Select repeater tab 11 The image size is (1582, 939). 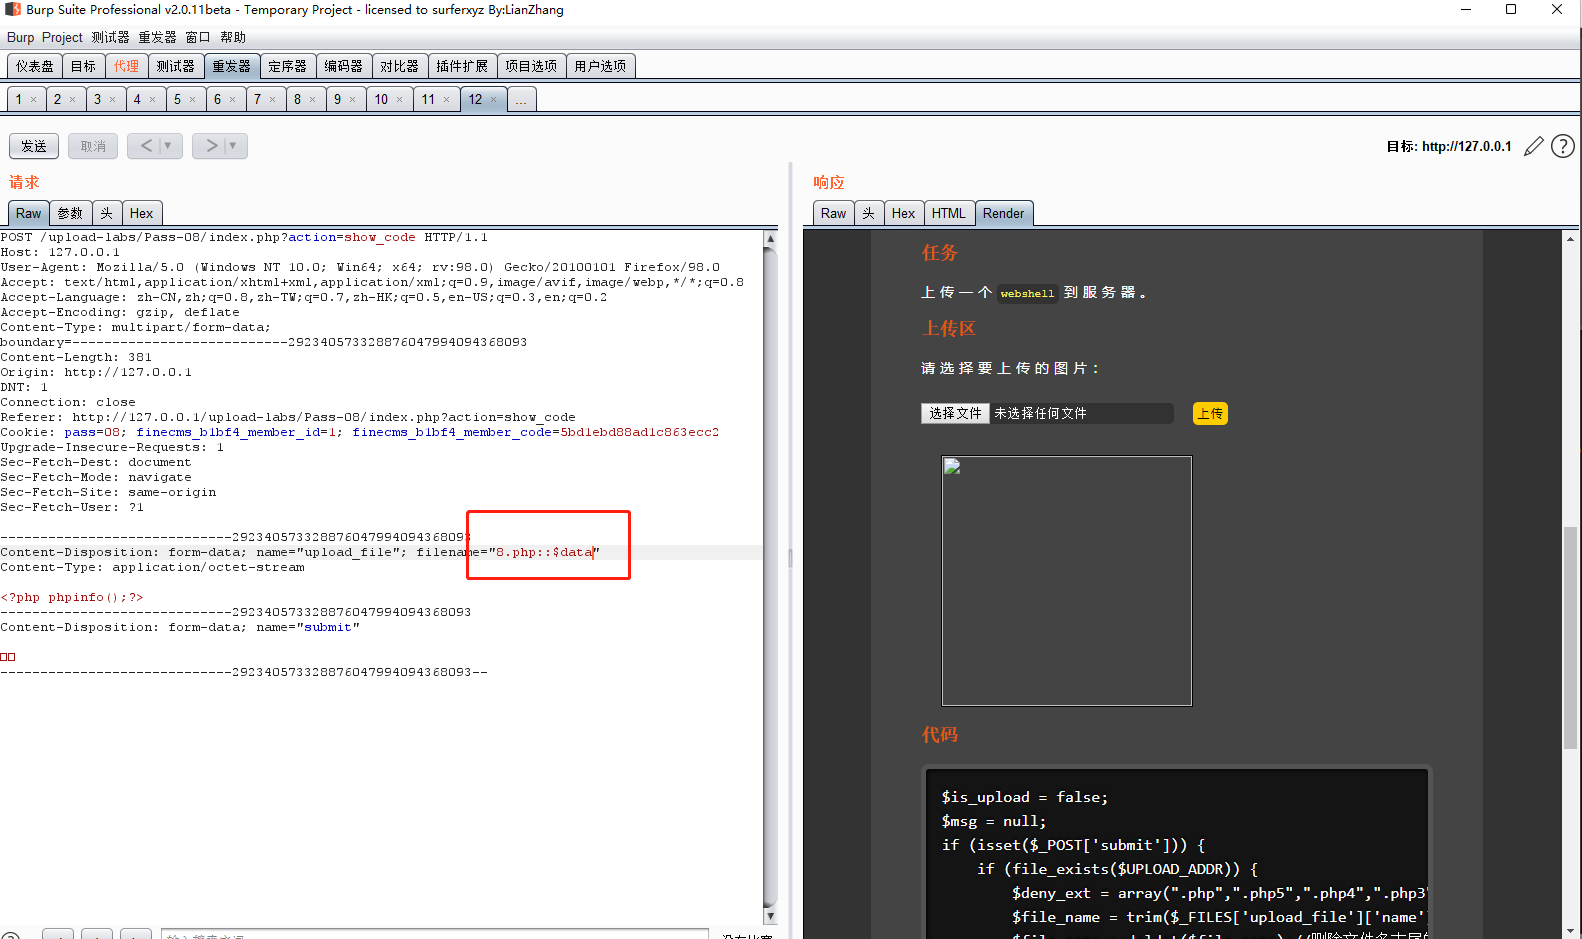click(429, 100)
